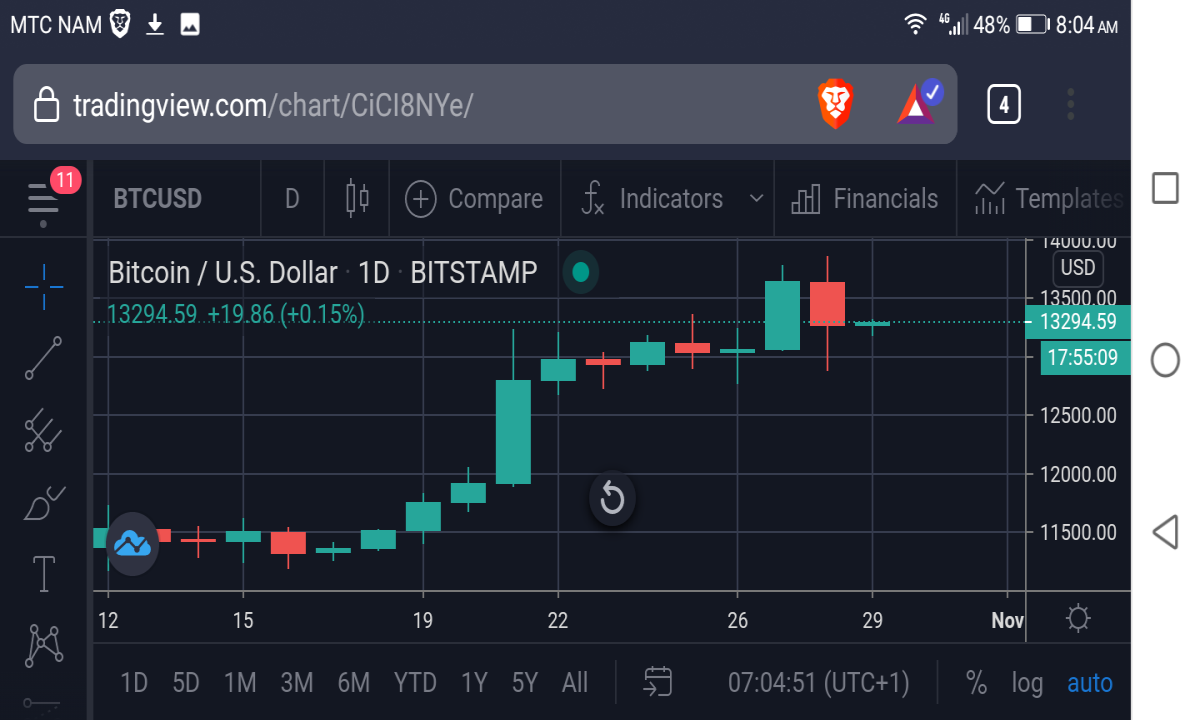Click the 14000.00 price axis label
This screenshot has width=1200, height=720.
tap(1078, 242)
